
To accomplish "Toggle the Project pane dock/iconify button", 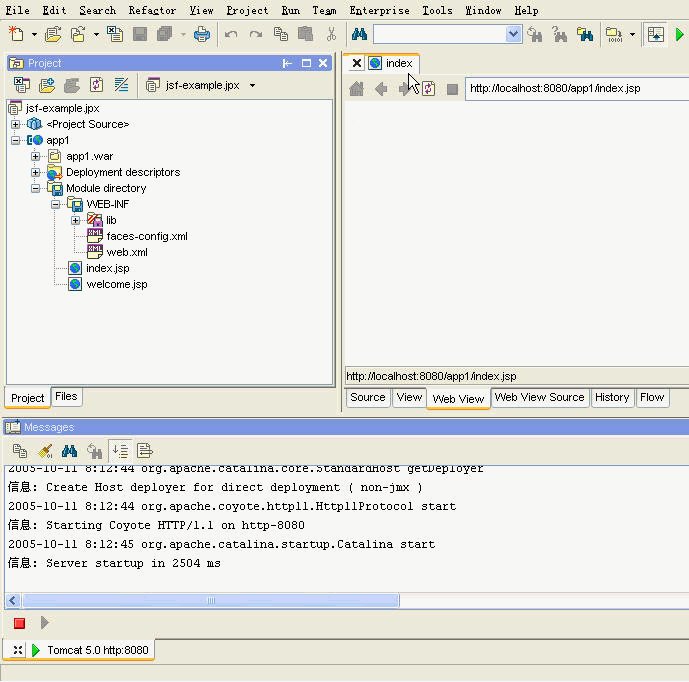I will (x=287, y=63).
